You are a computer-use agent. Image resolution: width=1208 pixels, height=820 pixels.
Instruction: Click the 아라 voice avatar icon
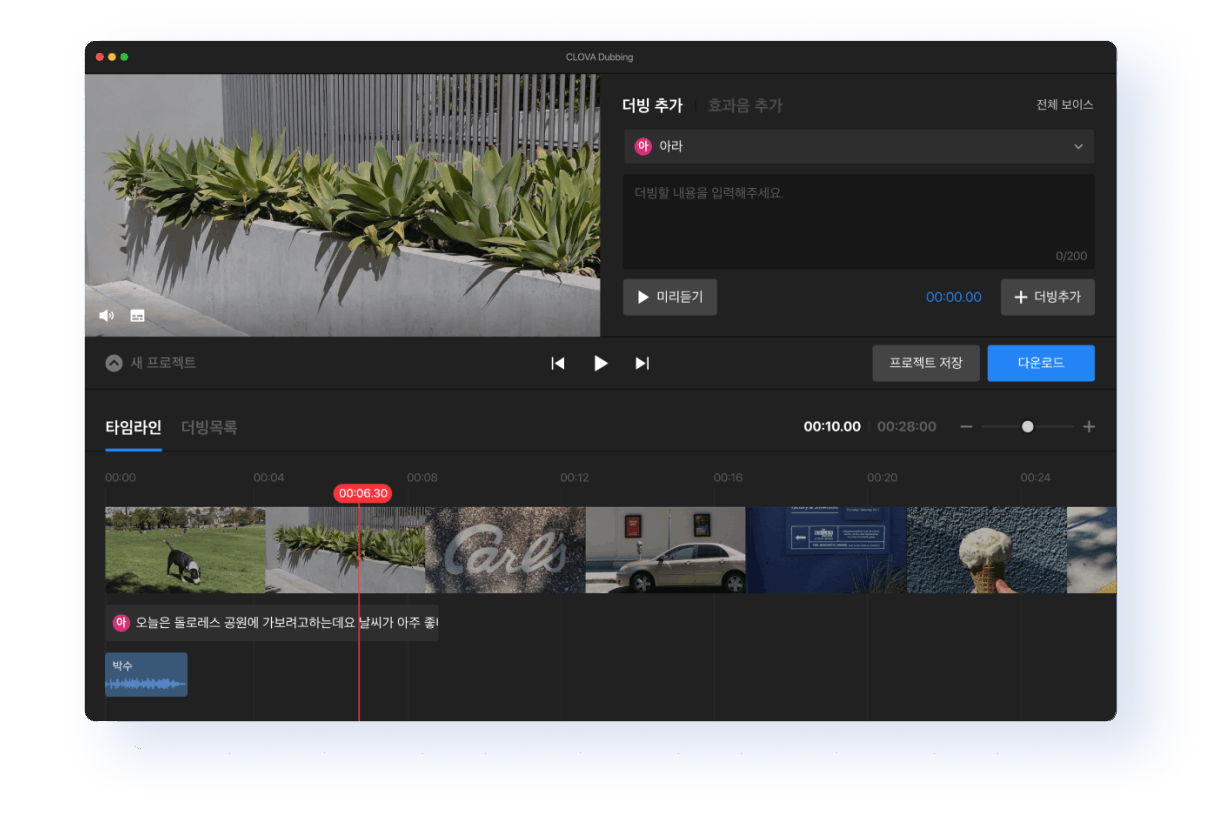tap(643, 146)
